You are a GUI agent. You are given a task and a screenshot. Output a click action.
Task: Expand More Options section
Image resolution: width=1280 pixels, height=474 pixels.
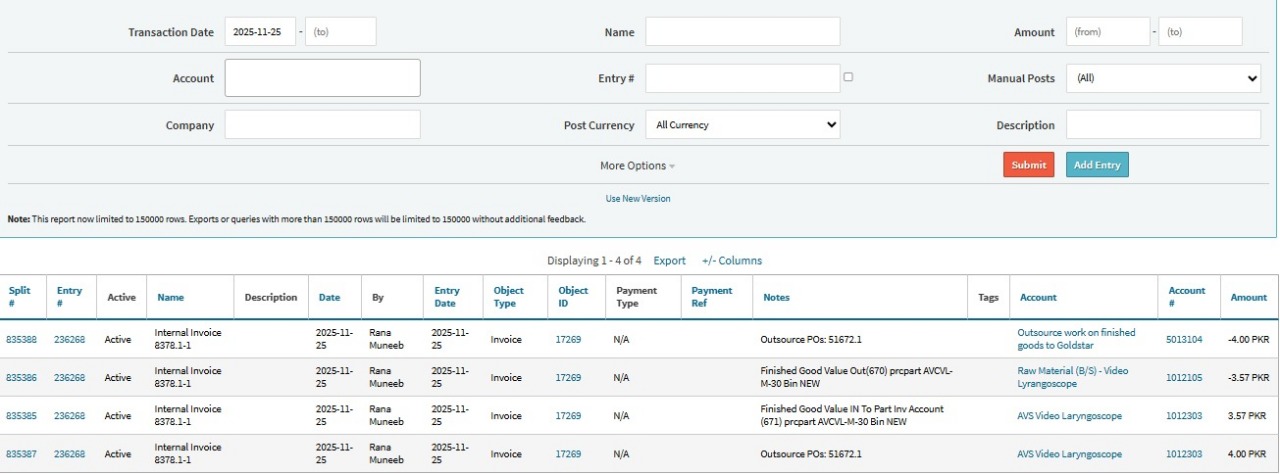(637, 166)
